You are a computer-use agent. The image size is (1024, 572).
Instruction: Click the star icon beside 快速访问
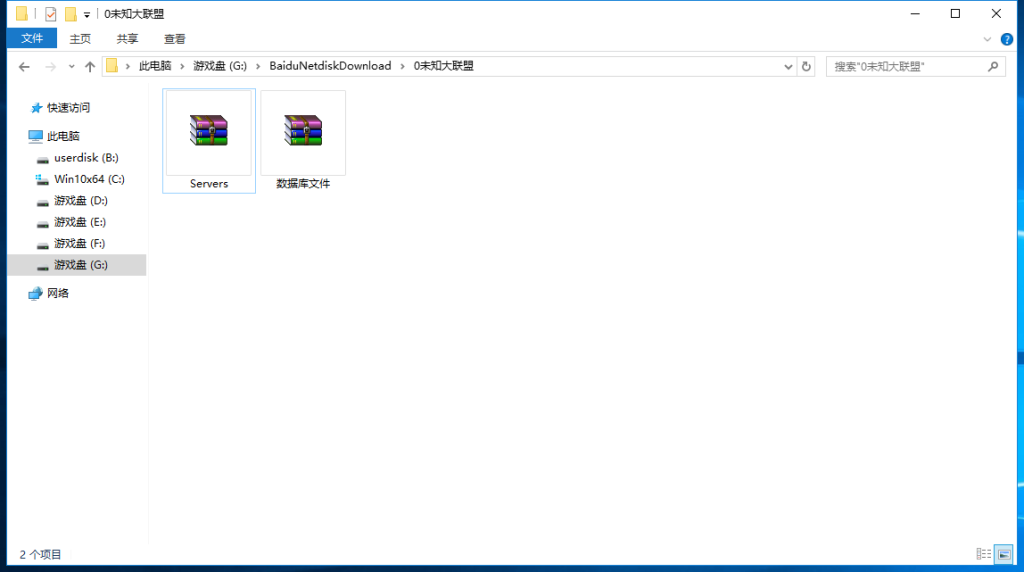pyautogui.click(x=37, y=108)
